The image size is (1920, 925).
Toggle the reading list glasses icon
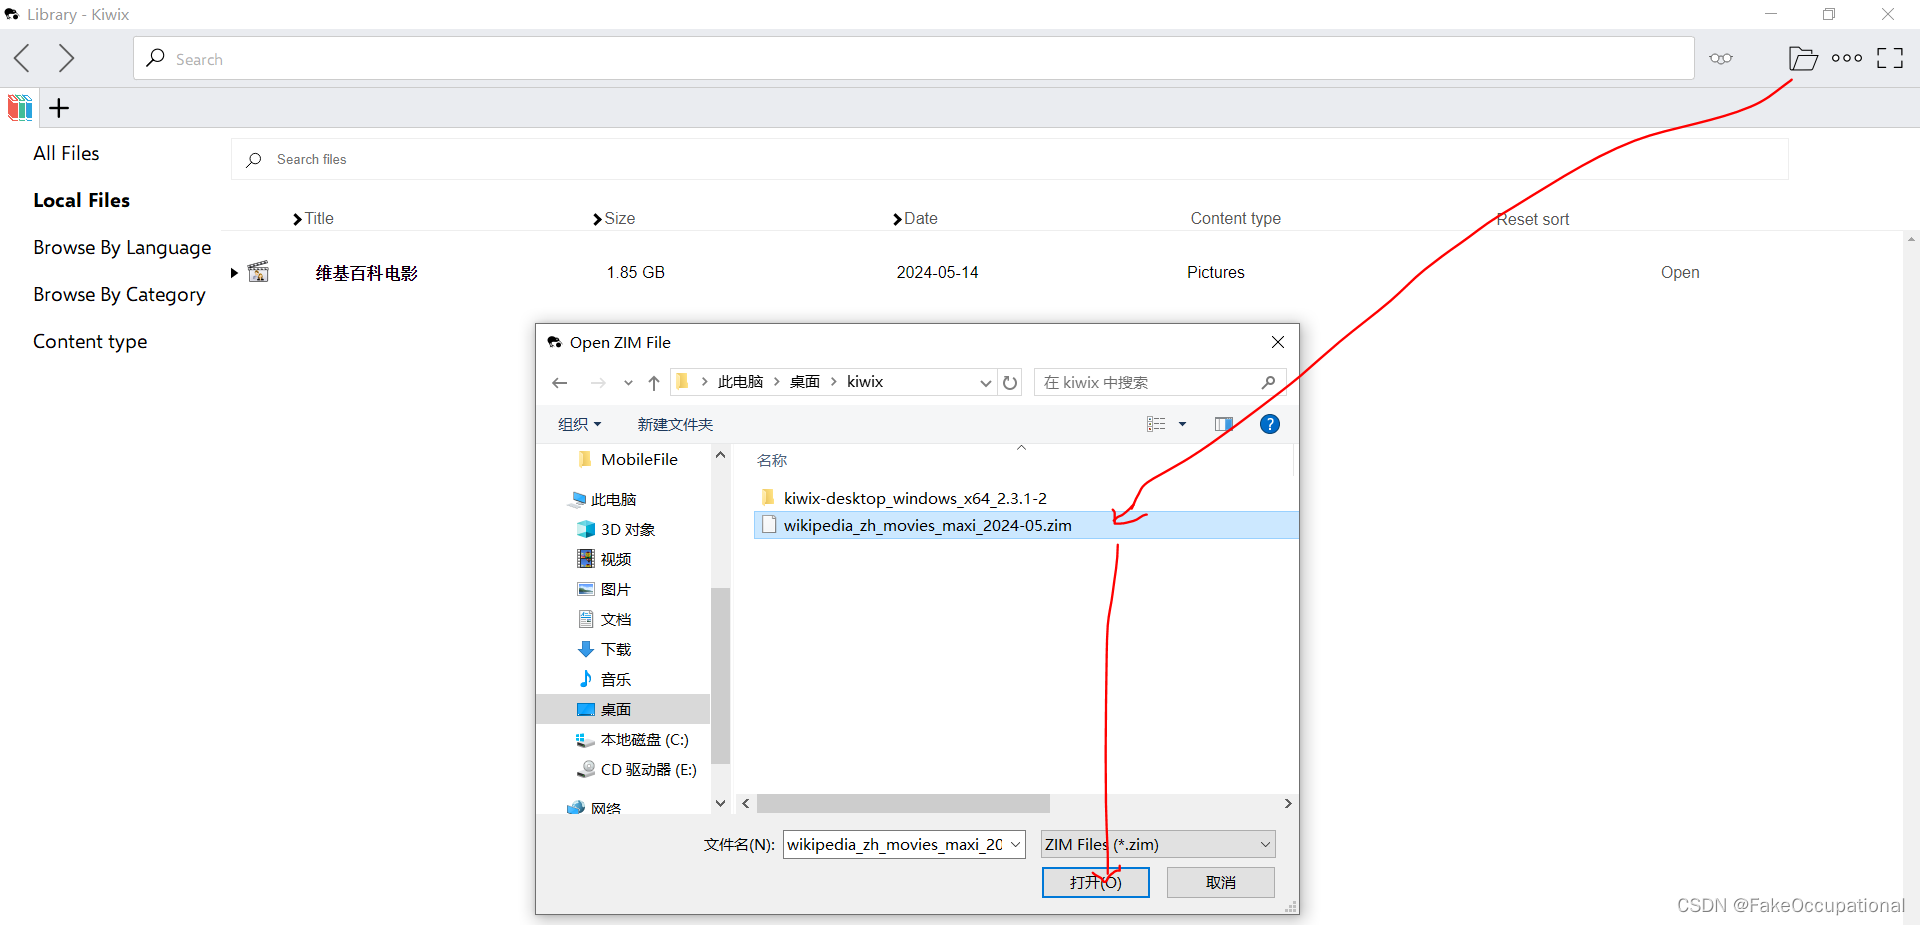[1721, 58]
